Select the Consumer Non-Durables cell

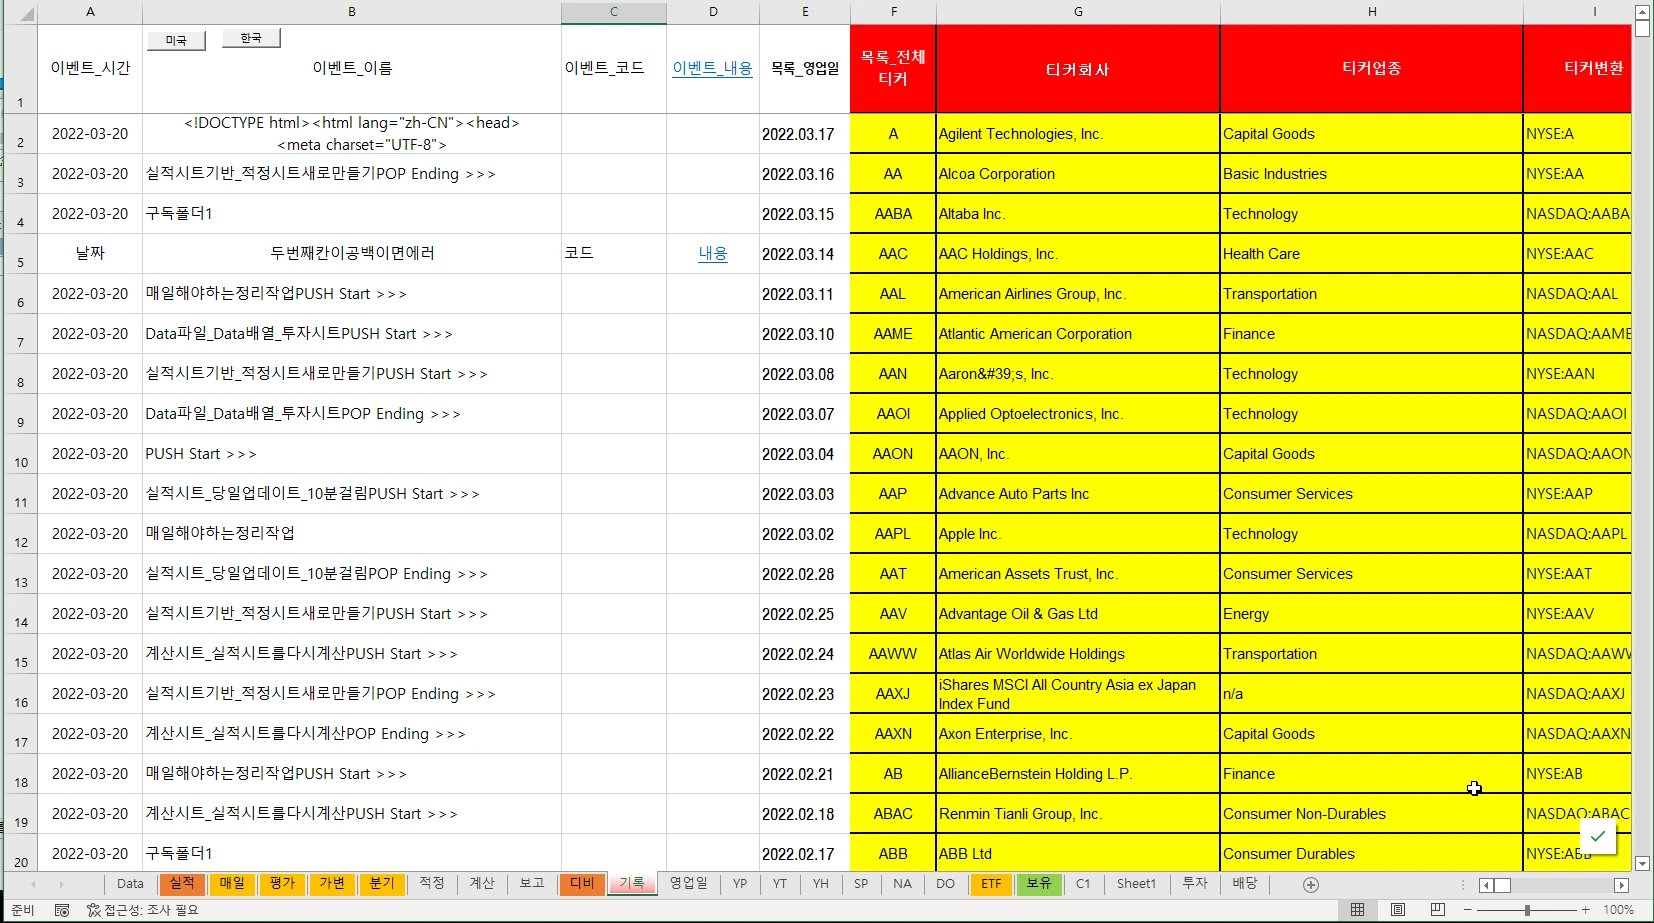(1372, 814)
